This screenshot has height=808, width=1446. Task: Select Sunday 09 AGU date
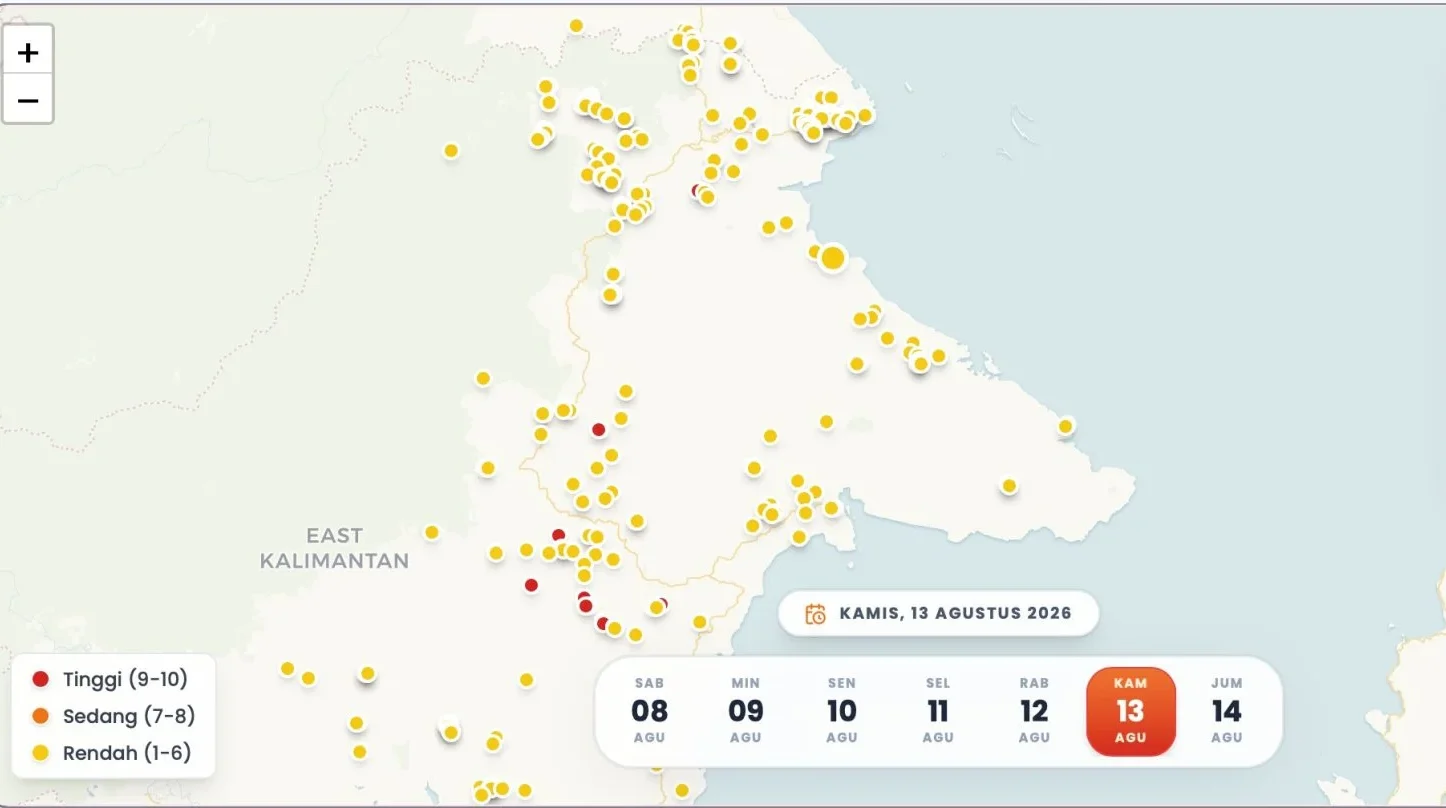point(745,711)
